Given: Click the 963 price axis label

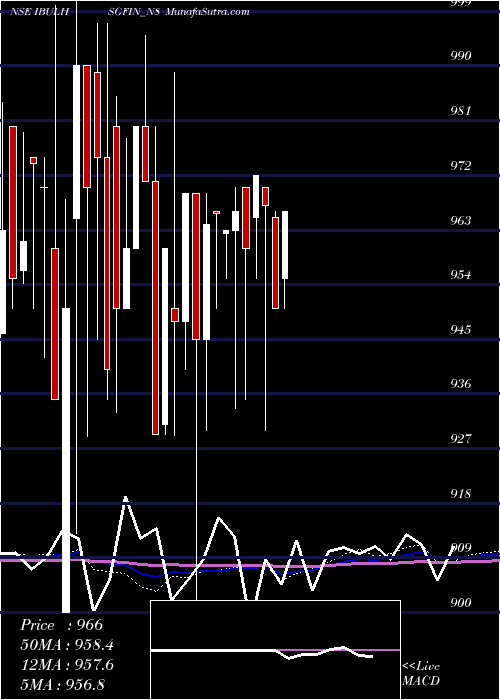Looking at the screenshot, I should click(460, 221).
